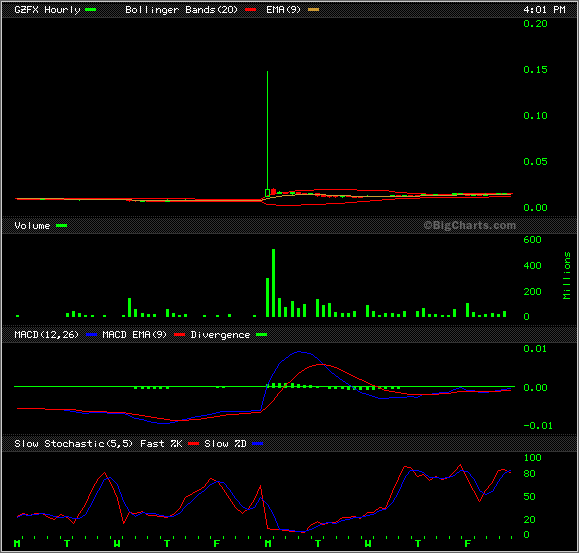The height and width of the screenshot is (553, 579).
Task: Click the BigCharts.com watermark
Action: pos(469,225)
